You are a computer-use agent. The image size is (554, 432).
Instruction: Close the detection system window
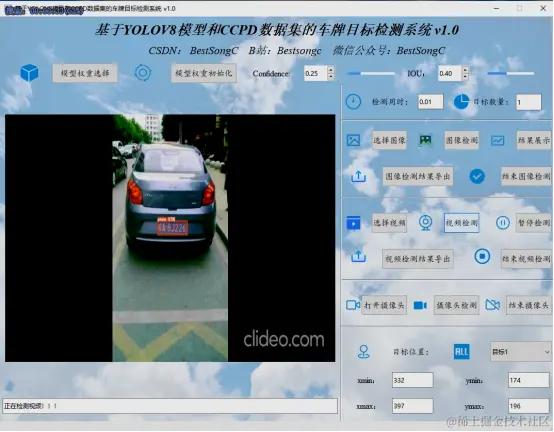pyautogui.click(x=543, y=8)
